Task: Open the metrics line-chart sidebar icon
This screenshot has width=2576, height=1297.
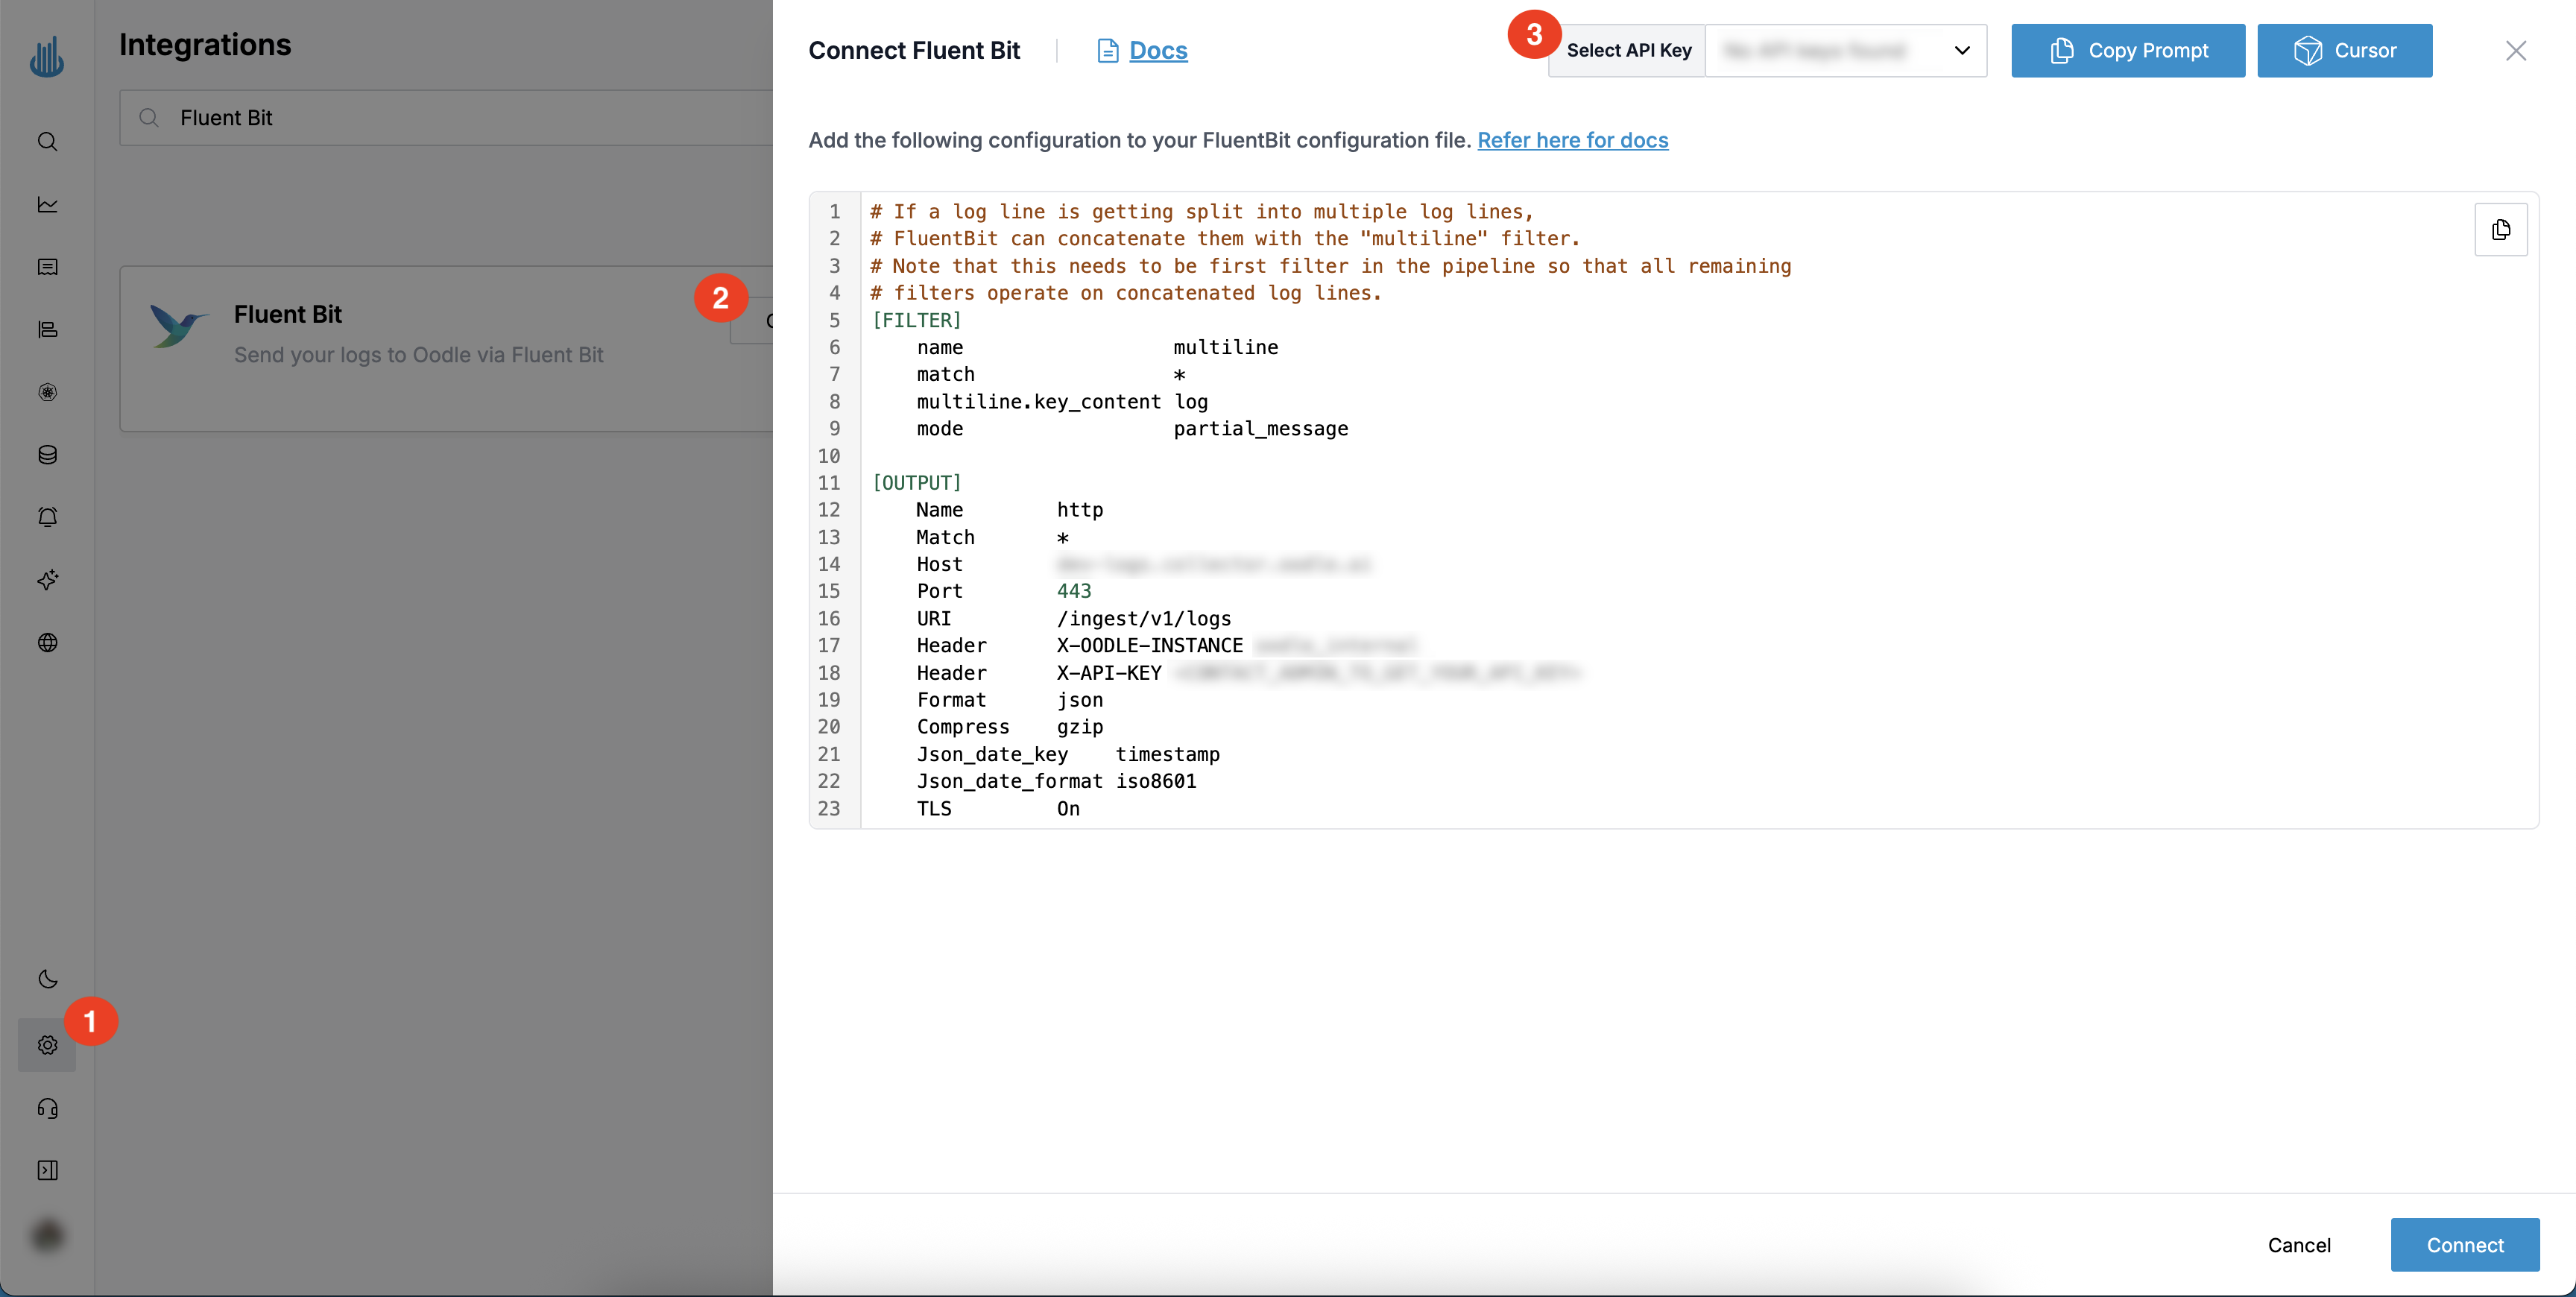Action: pyautogui.click(x=47, y=204)
